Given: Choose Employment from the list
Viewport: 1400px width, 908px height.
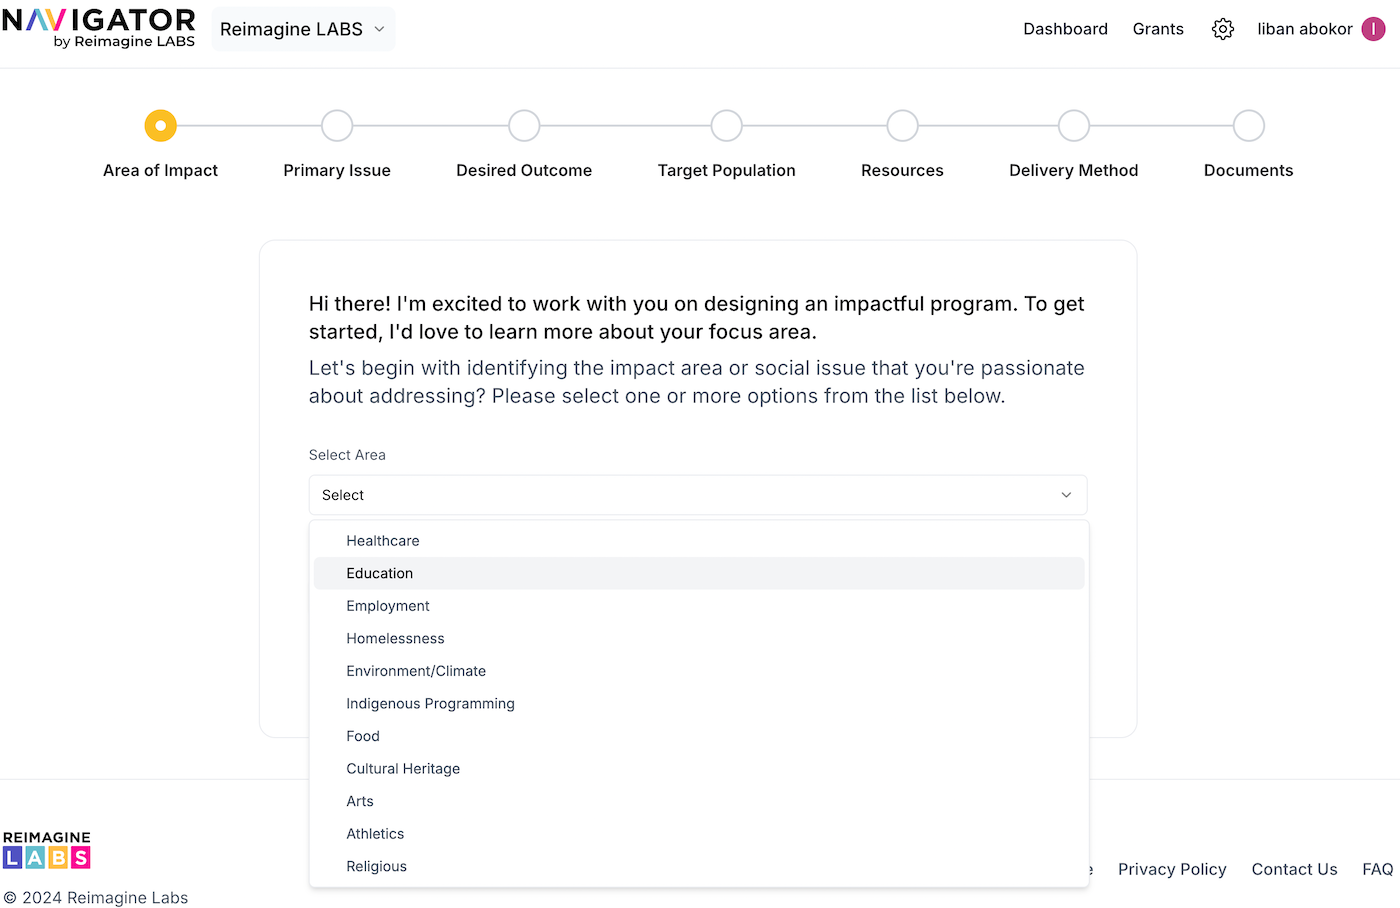Looking at the screenshot, I should (x=699, y=606).
